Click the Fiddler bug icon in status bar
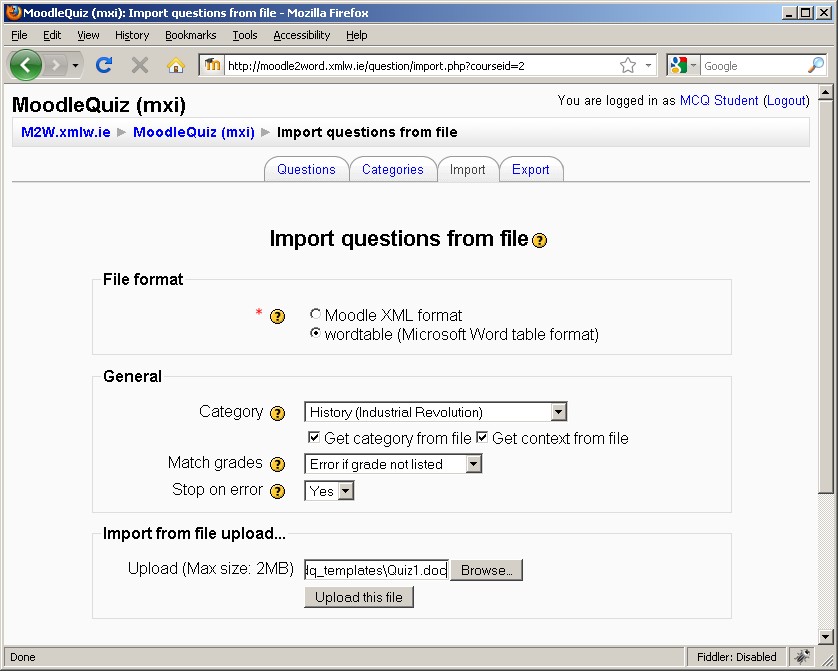The height and width of the screenshot is (671, 838). point(802,657)
